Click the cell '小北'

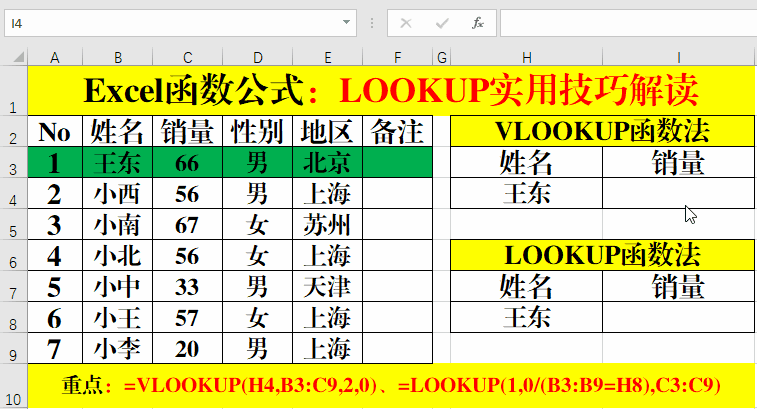[118, 255]
